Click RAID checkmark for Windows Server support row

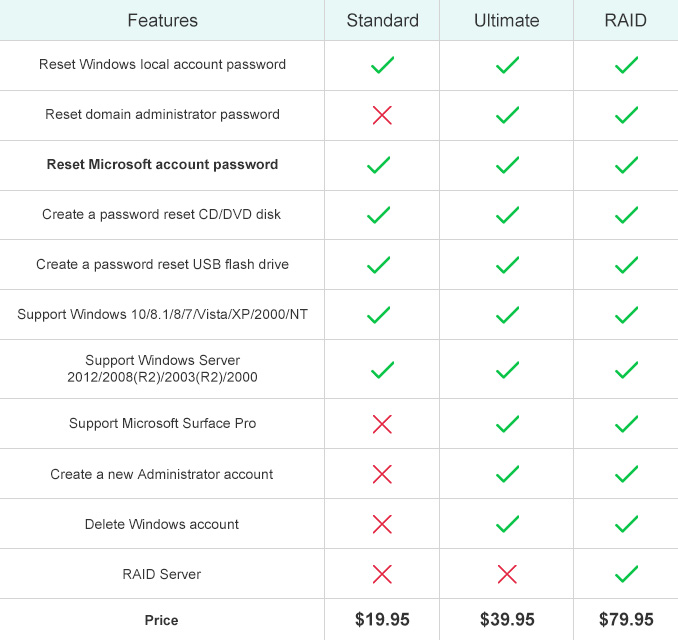pyautogui.click(x=626, y=370)
